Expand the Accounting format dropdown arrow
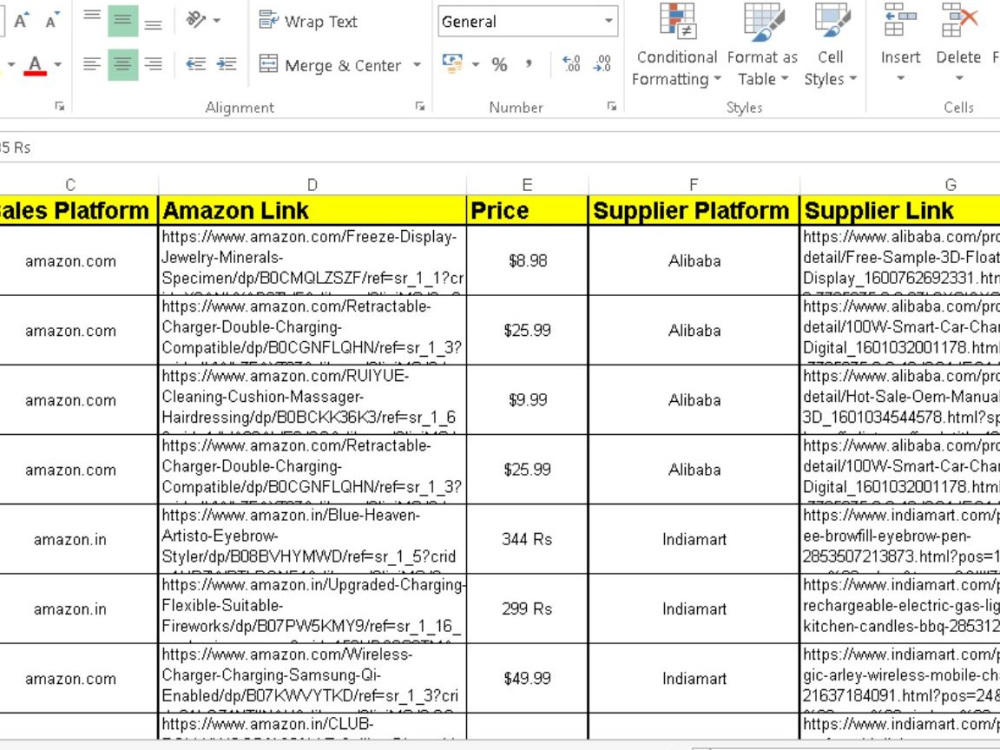Image resolution: width=1000 pixels, height=750 pixels. [476, 64]
